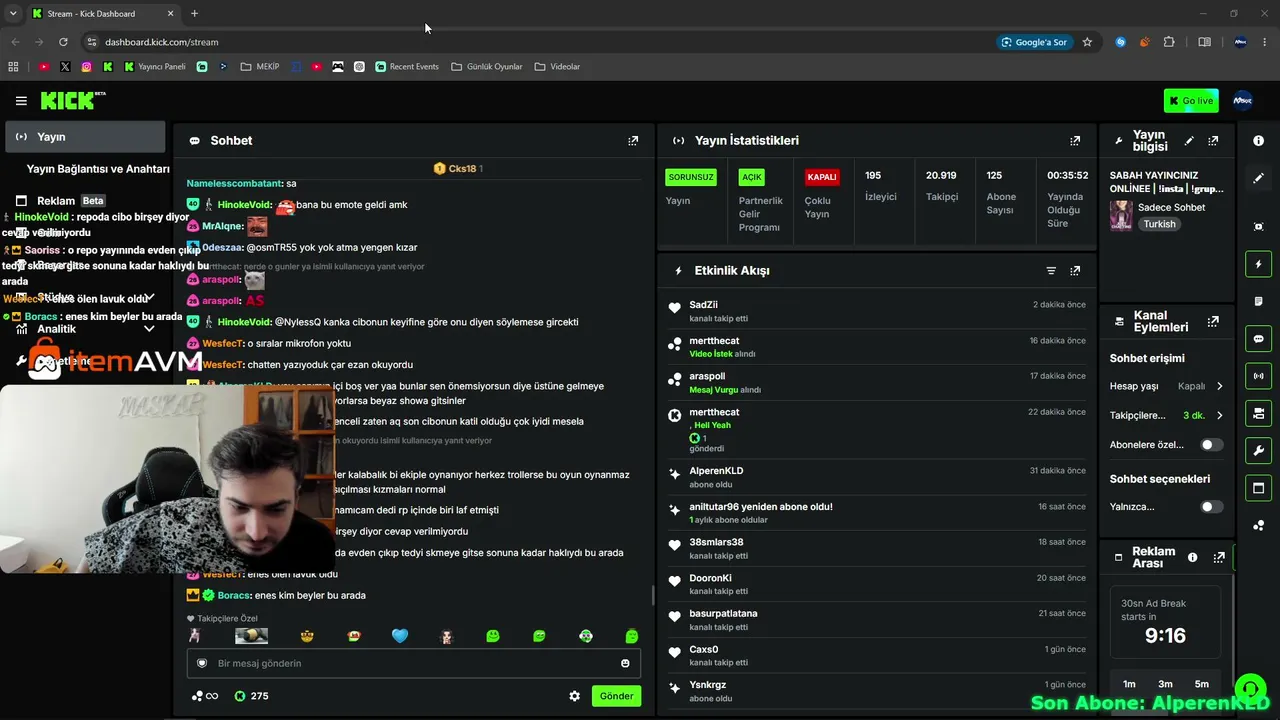Open the profile avatar menu
This screenshot has width=1280, height=720.
(x=1243, y=100)
